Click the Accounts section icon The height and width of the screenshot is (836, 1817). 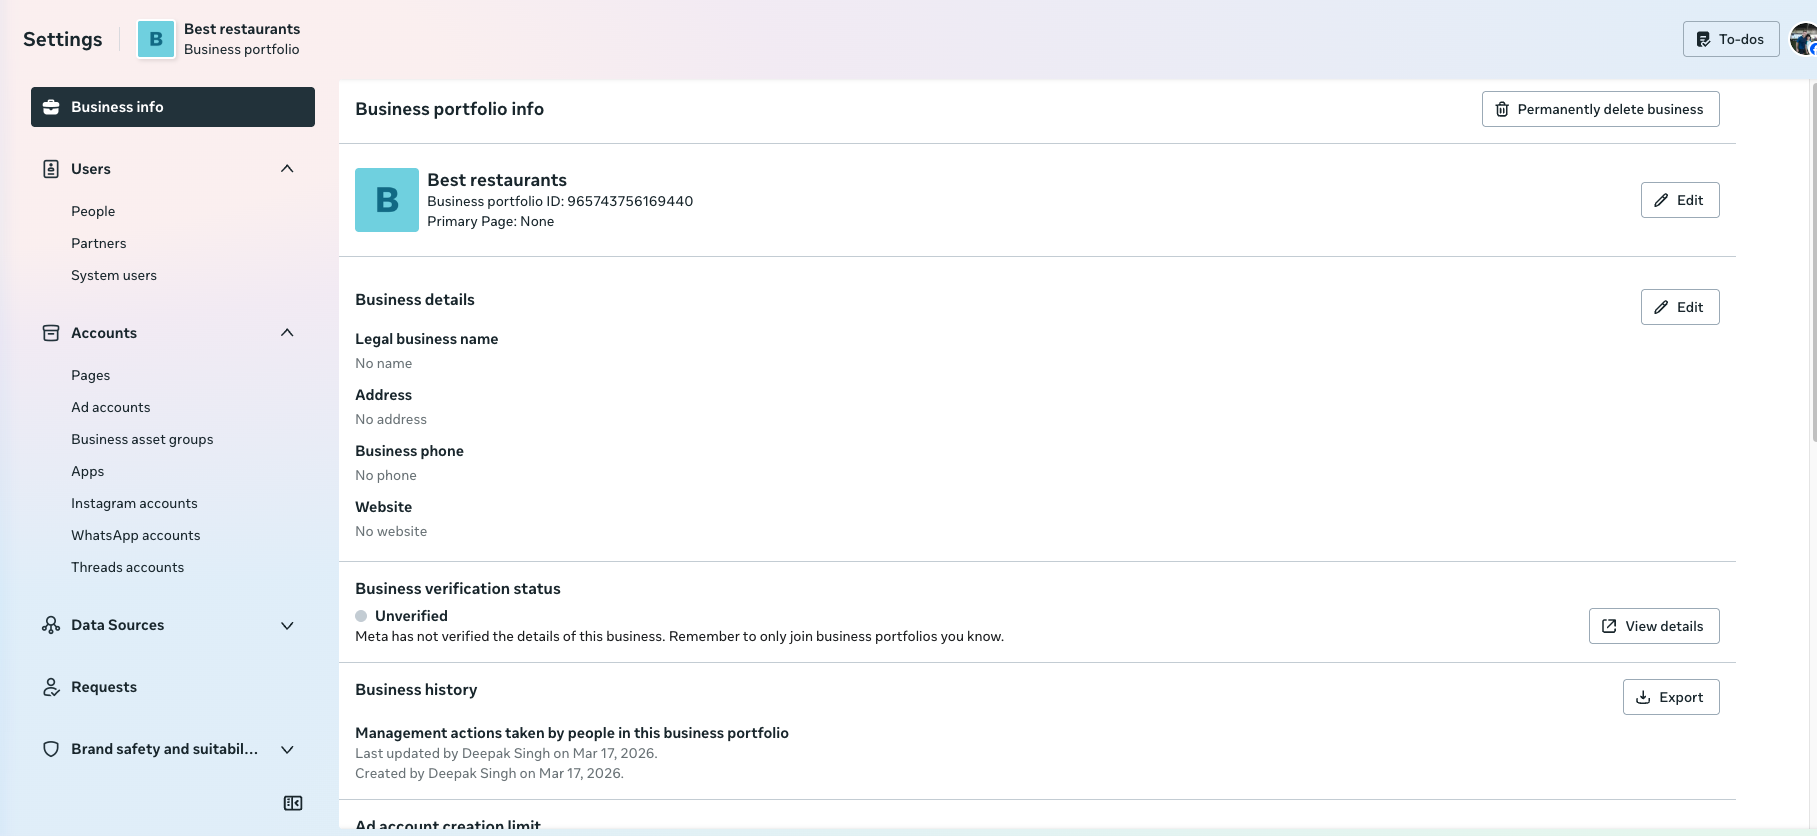(x=51, y=333)
